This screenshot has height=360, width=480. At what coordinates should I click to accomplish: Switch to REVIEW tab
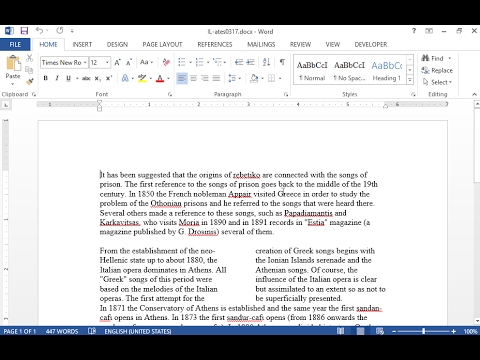[x=300, y=44]
